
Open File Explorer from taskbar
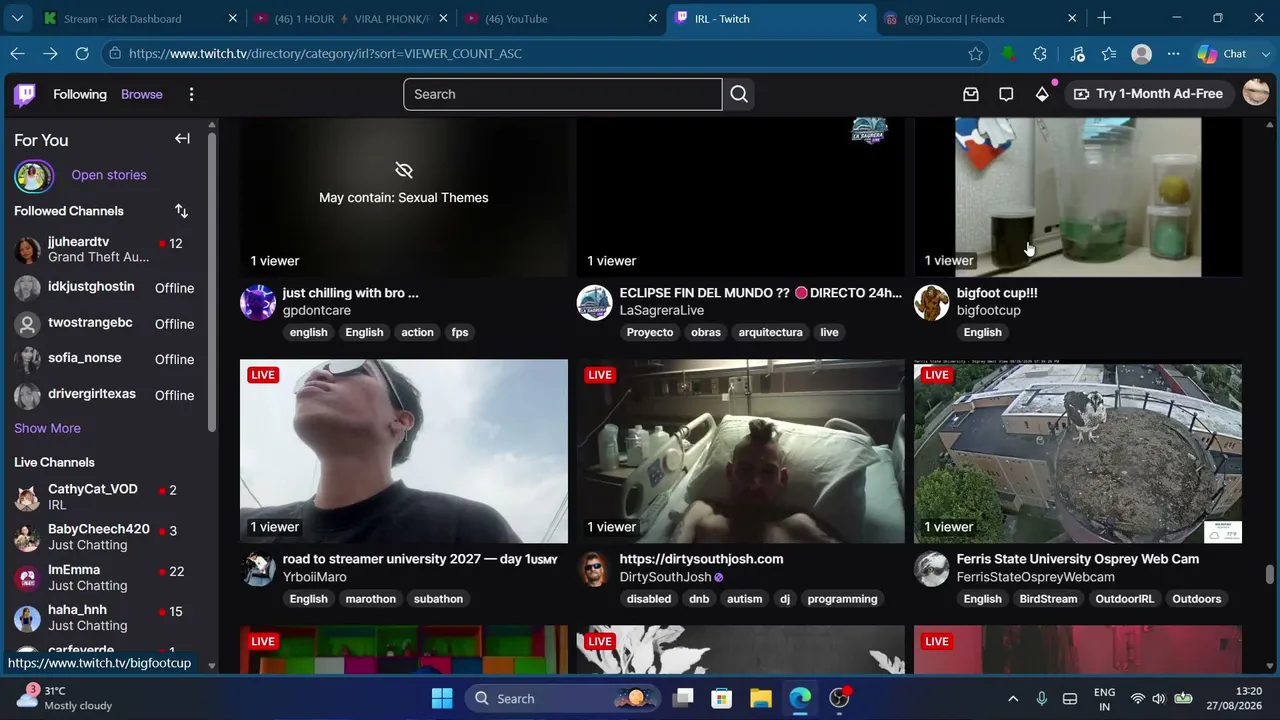761,698
